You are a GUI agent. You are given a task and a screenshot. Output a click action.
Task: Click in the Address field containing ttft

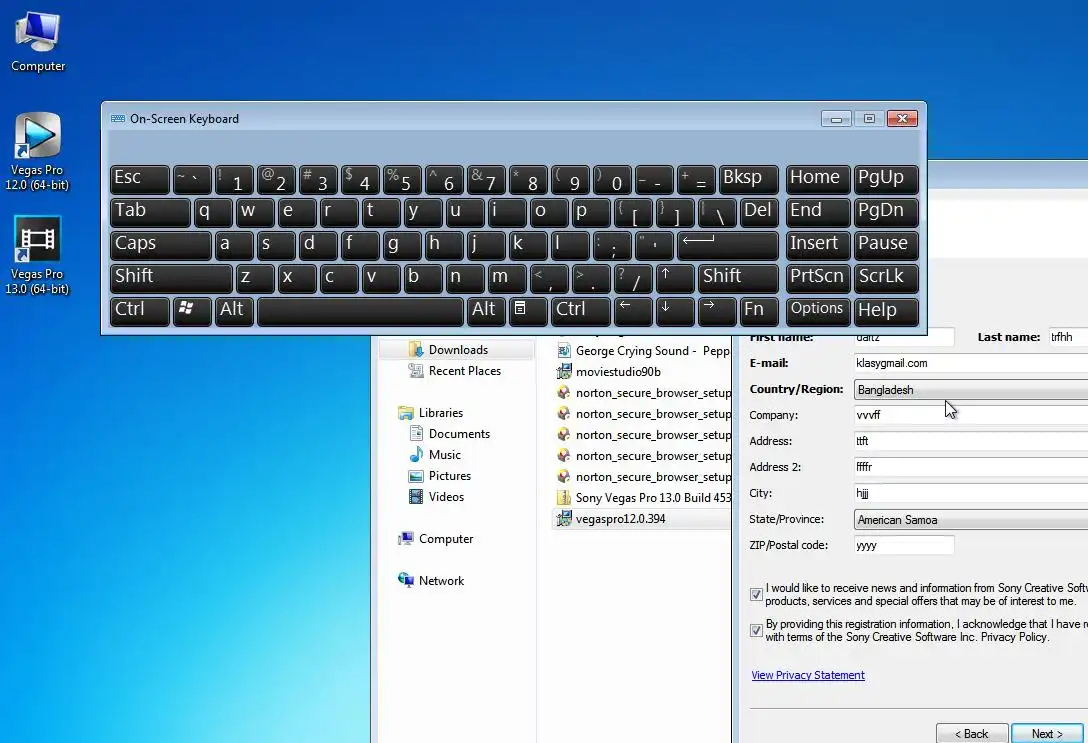pyautogui.click(x=971, y=441)
